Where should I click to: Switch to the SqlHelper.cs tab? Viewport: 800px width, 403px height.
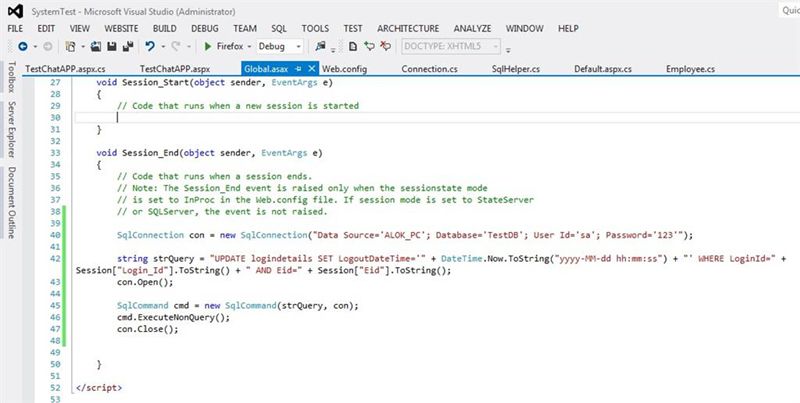[516, 69]
